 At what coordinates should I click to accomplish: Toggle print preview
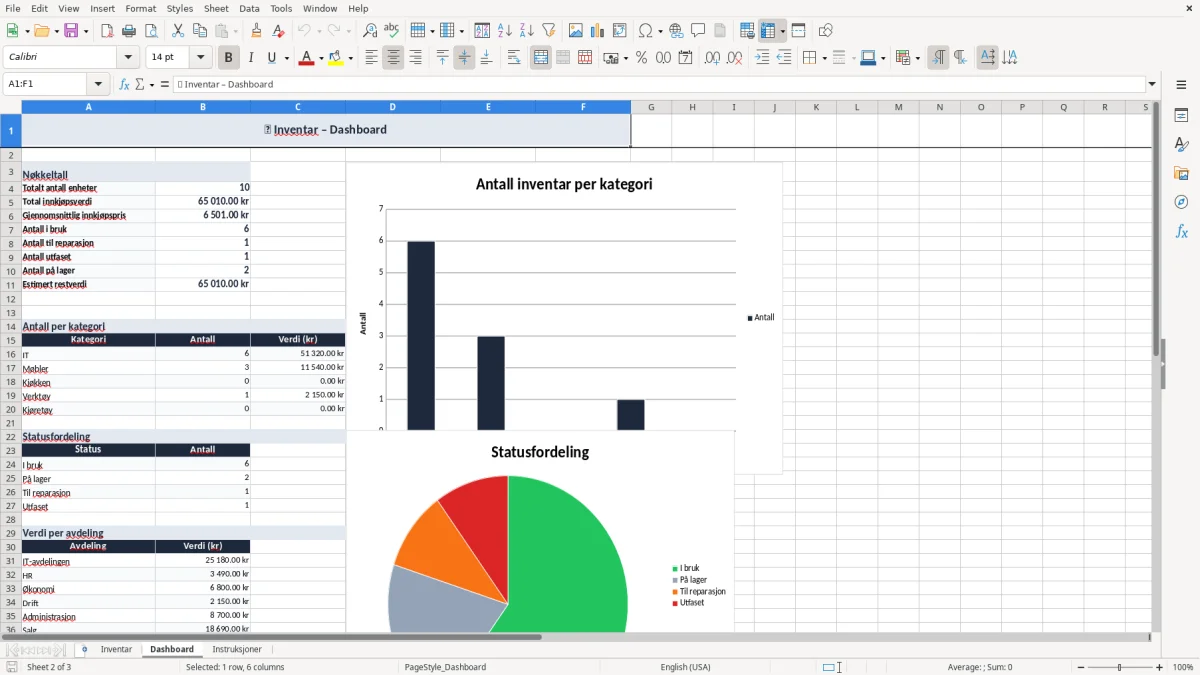[x=151, y=31]
